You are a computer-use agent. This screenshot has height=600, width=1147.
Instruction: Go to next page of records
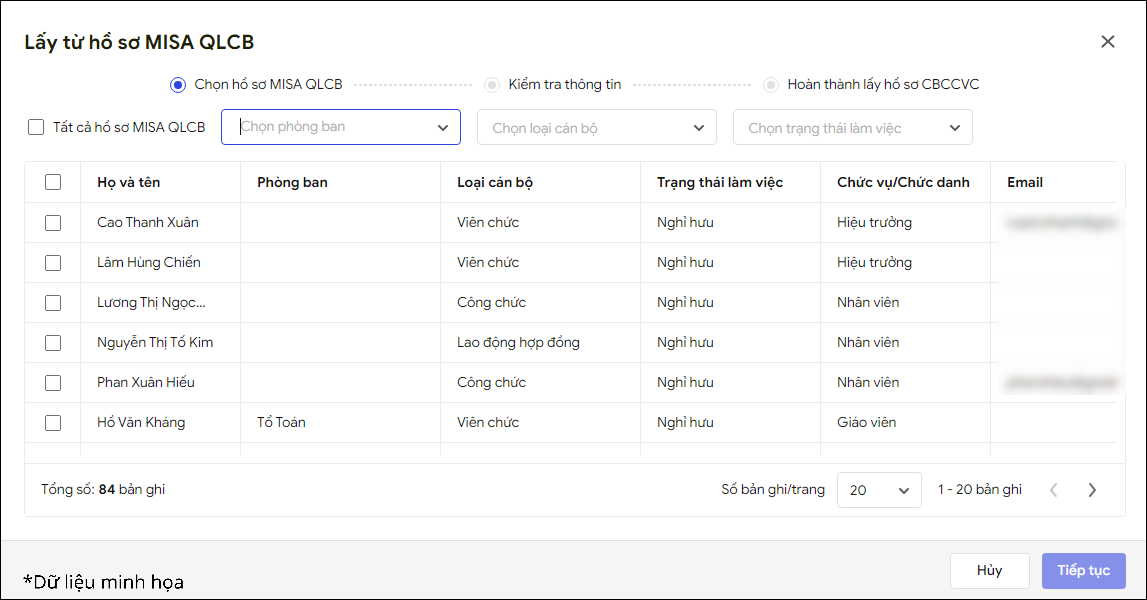[1092, 490]
